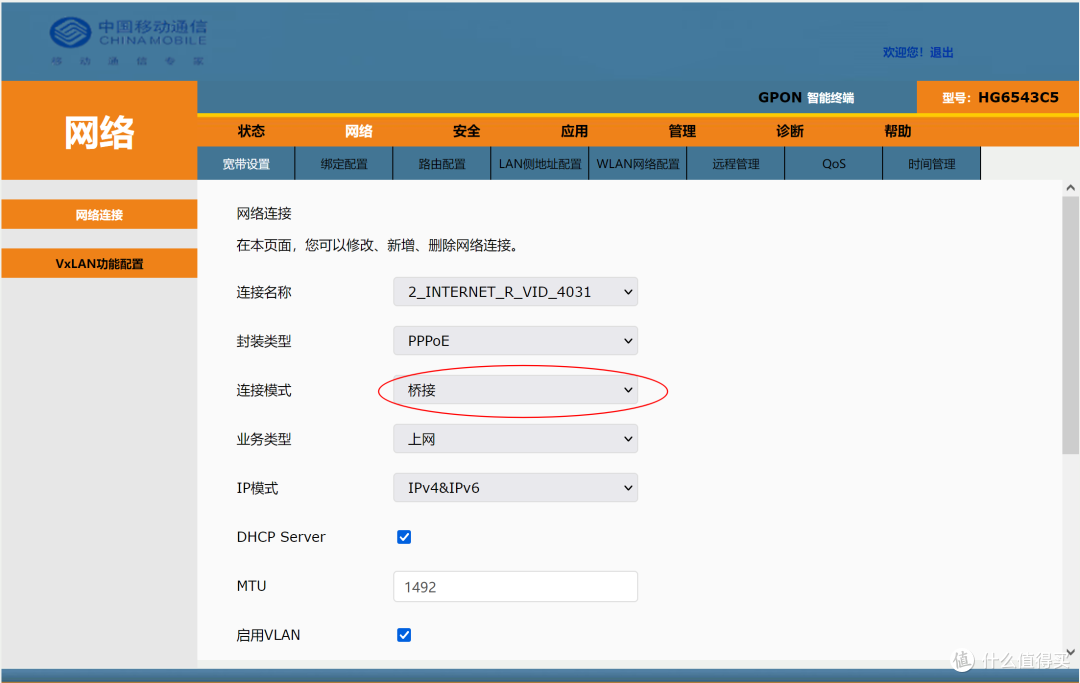Switch to the 诊断 tab
Viewport: 1080px width, 683px height.
click(x=789, y=130)
